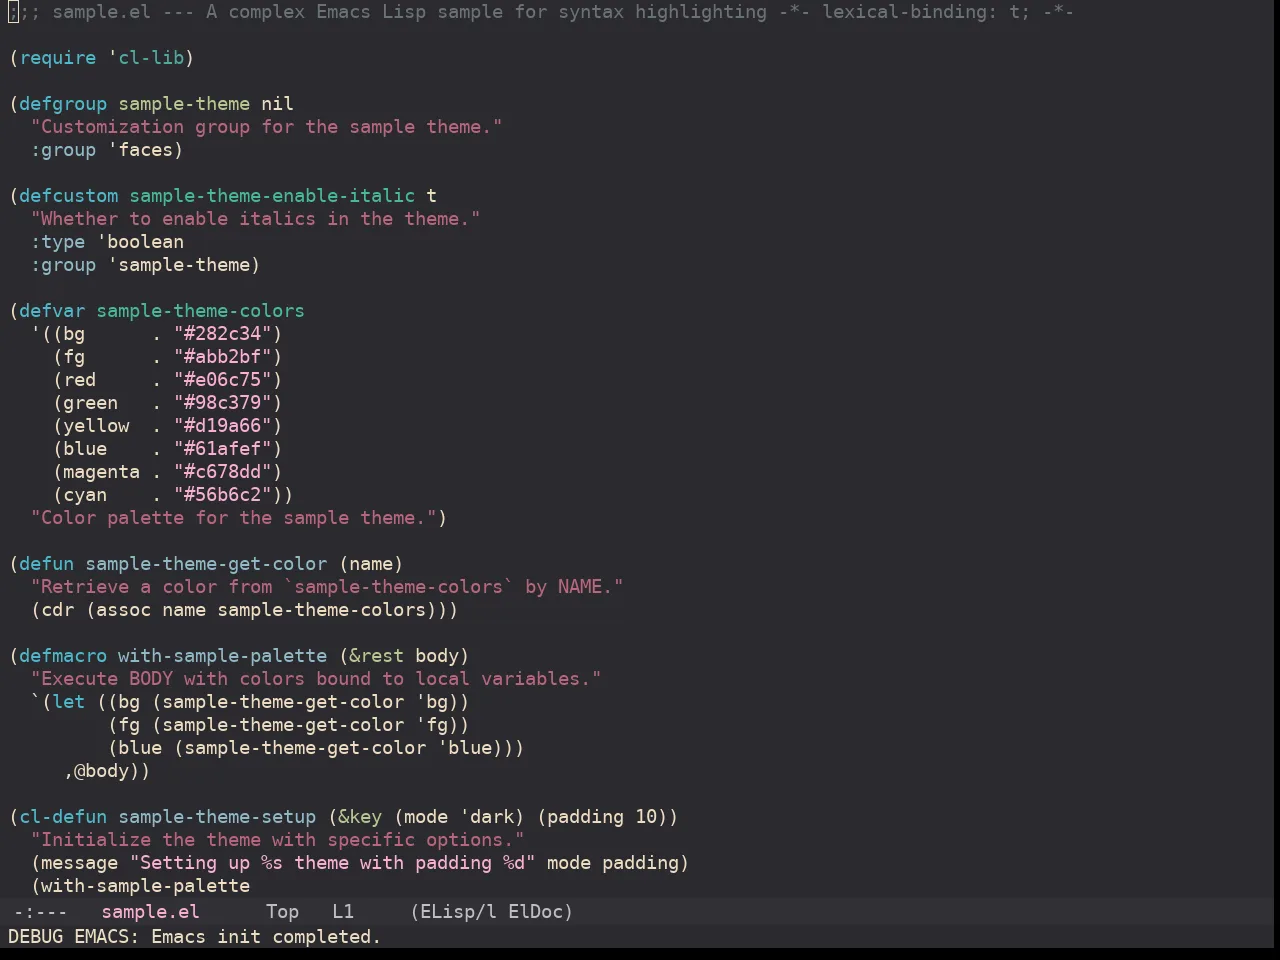Click with-sample-palette on the defmacro line
The image size is (1280, 960).
click(223, 656)
